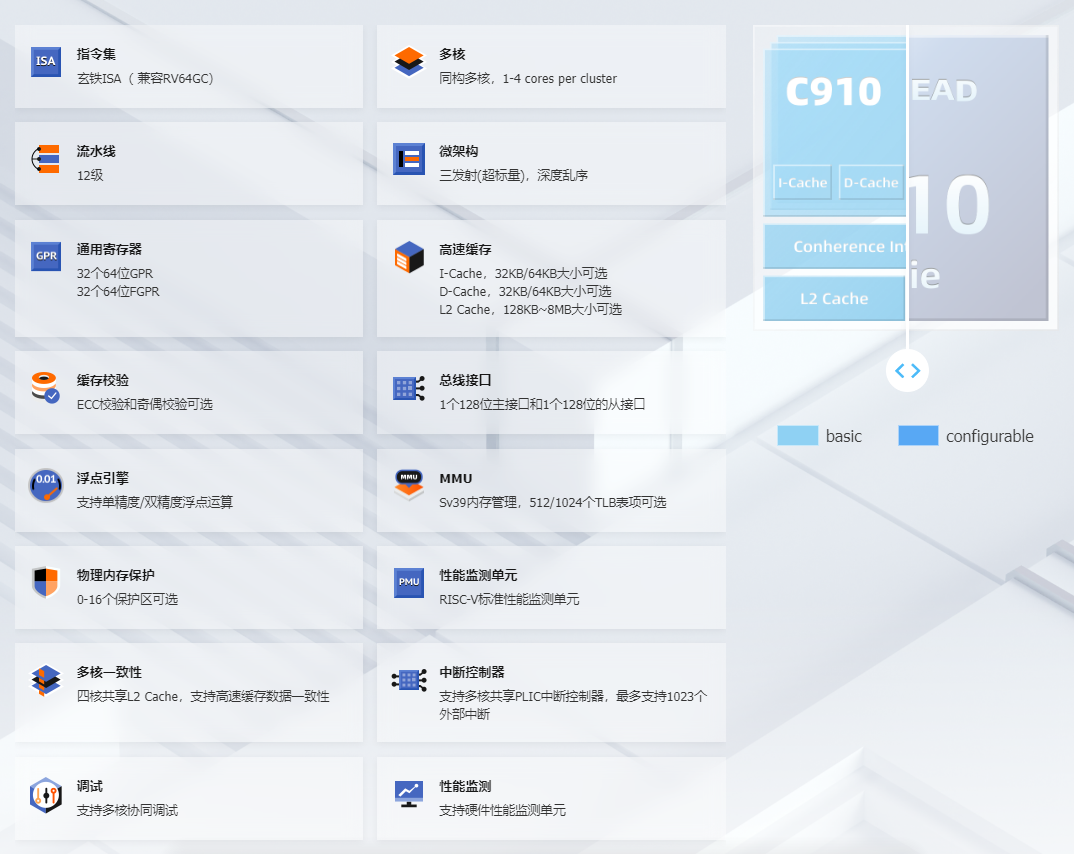This screenshot has width=1074, height=854.
Task: Click the 浮点引擎 0.01 floating-point icon
Action: (x=45, y=485)
